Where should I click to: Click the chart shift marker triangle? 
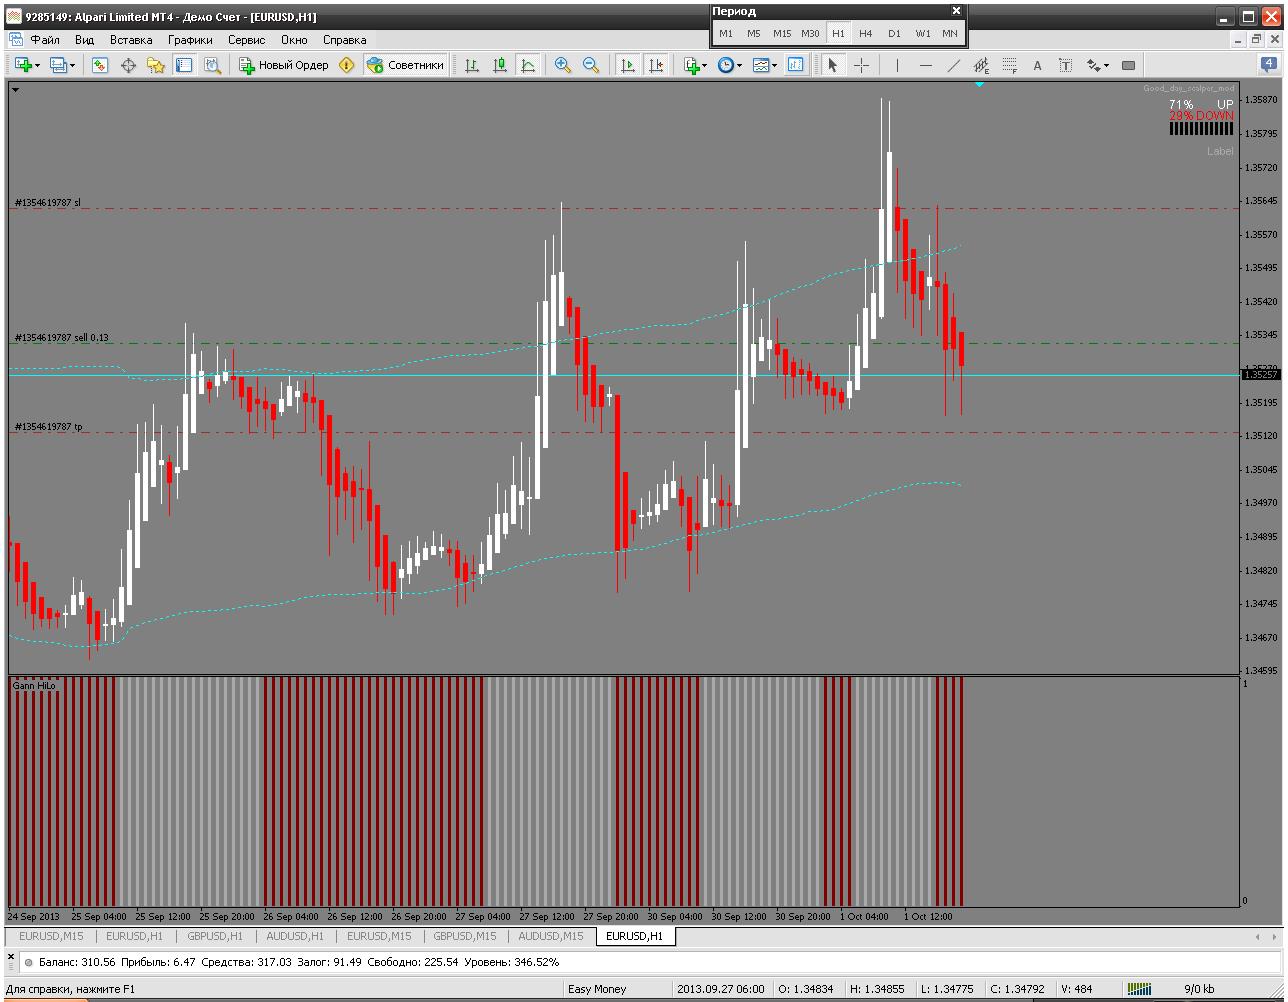coord(979,85)
